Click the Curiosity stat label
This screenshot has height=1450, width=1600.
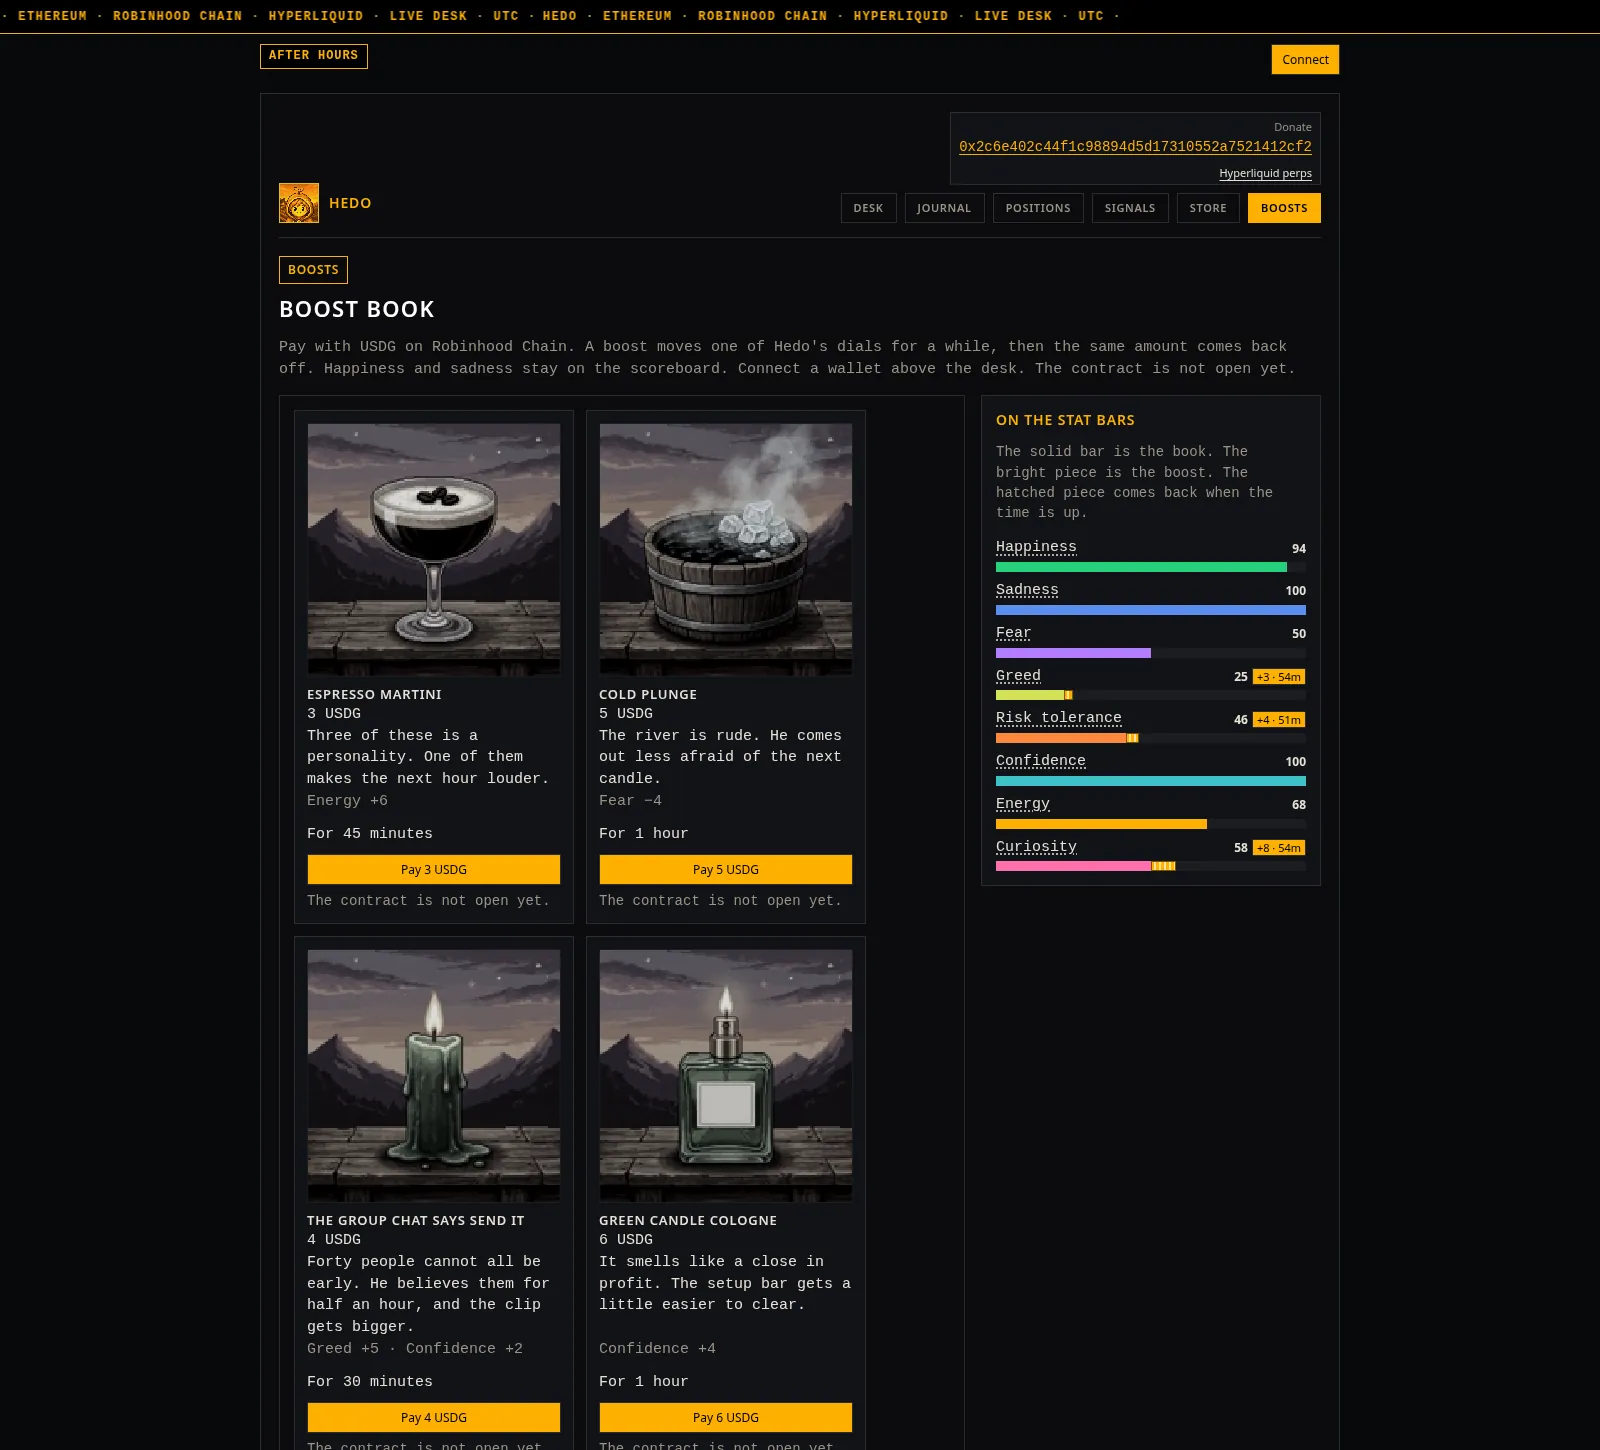[x=1036, y=847]
